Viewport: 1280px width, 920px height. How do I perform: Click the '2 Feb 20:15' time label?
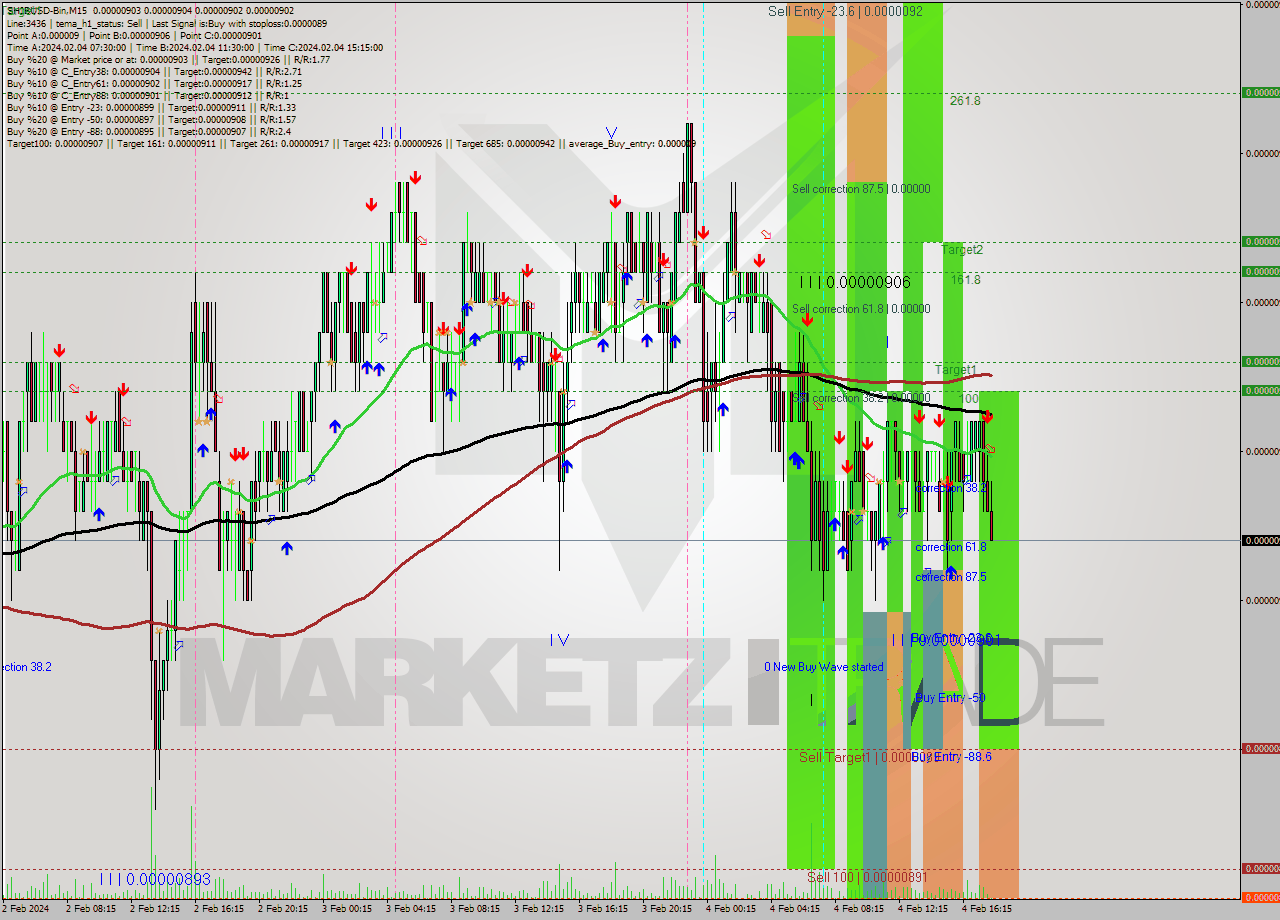[283, 909]
